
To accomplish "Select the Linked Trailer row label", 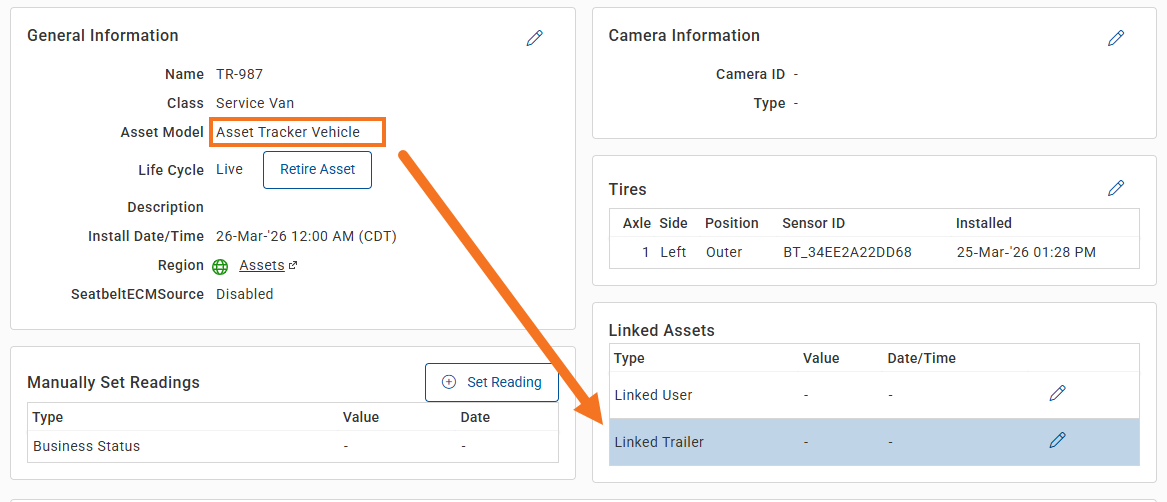I will click(659, 442).
